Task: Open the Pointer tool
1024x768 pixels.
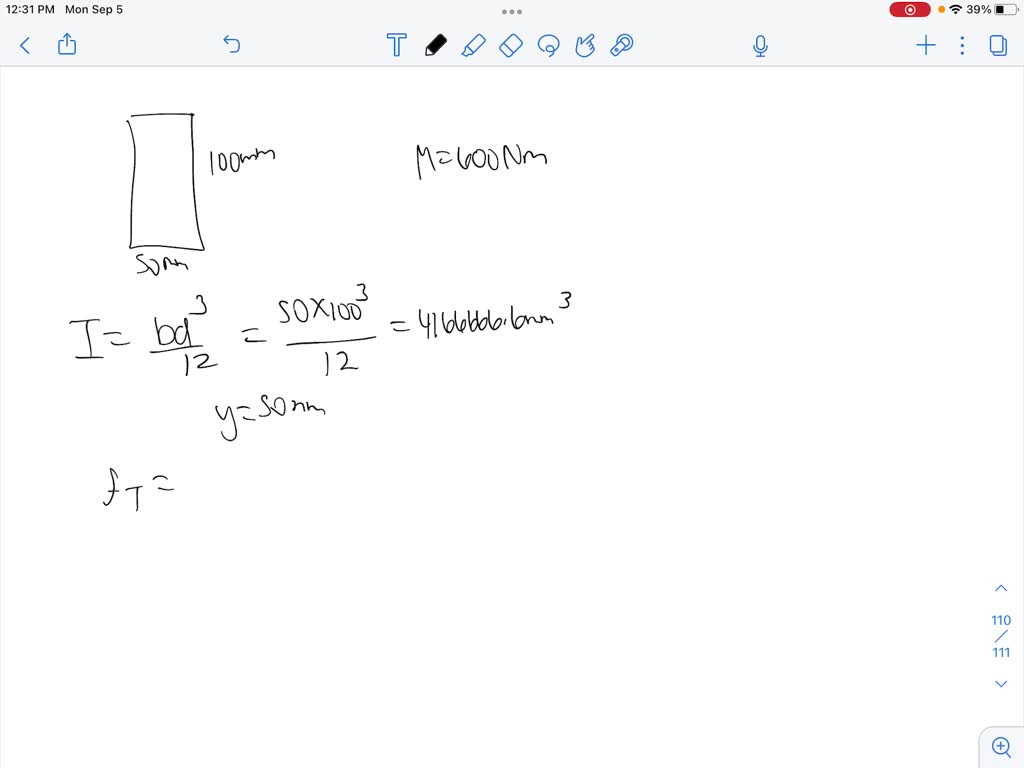Action: tap(621, 45)
